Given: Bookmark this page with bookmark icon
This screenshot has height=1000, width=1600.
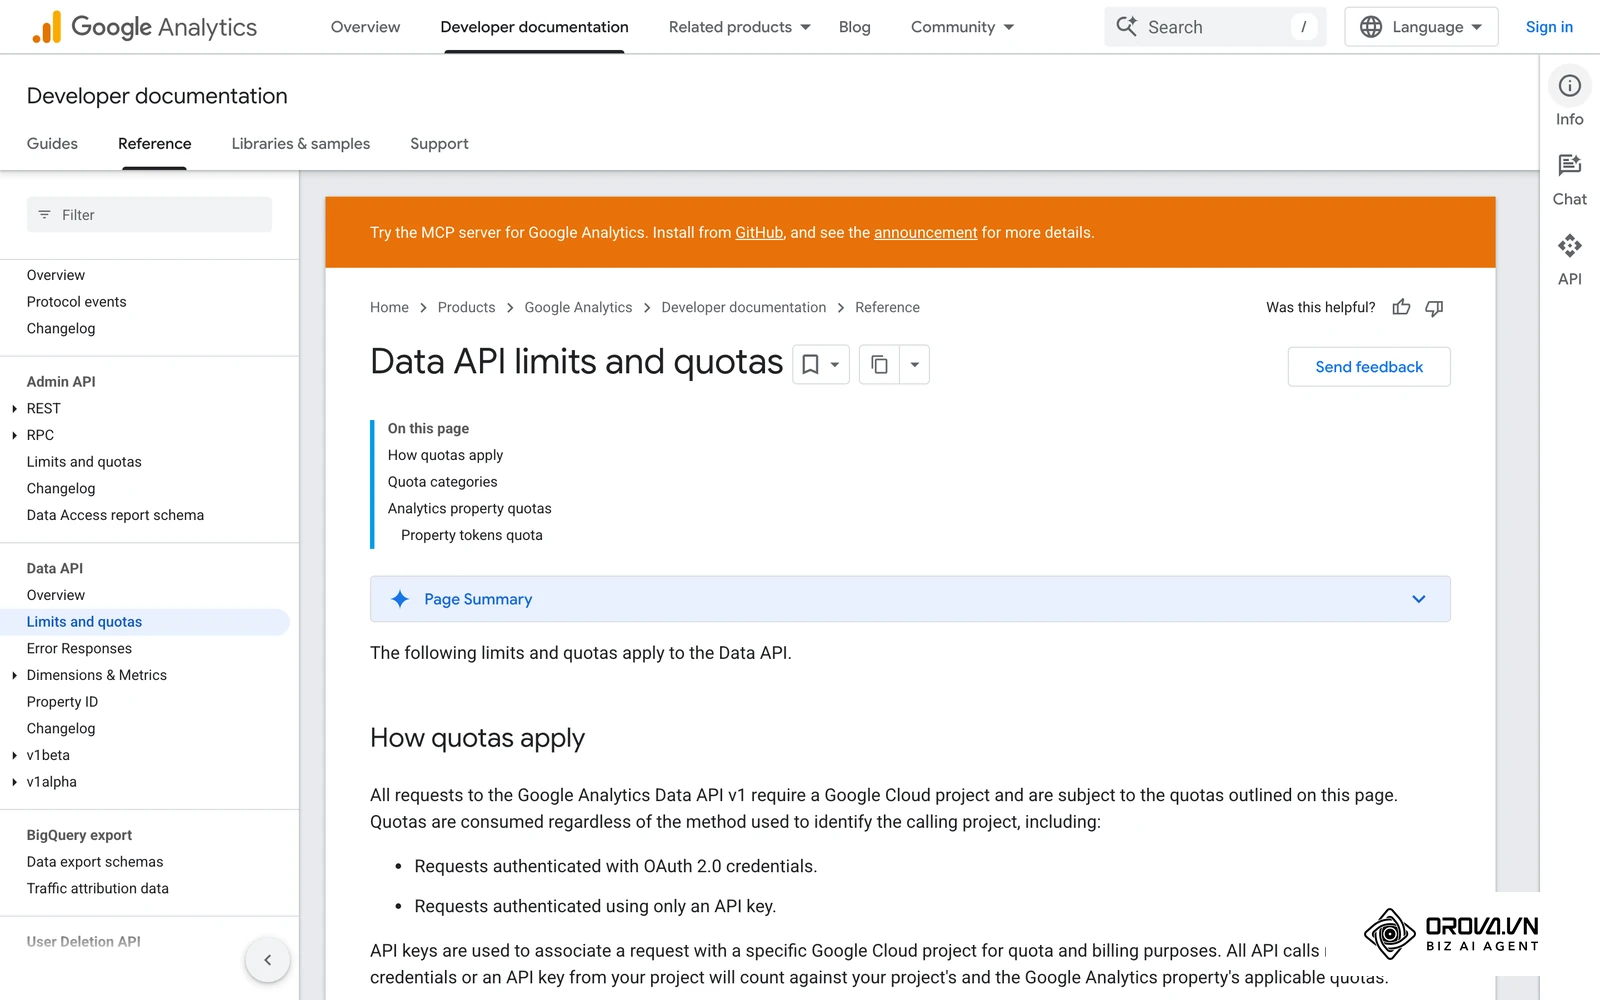Looking at the screenshot, I should tap(810, 365).
